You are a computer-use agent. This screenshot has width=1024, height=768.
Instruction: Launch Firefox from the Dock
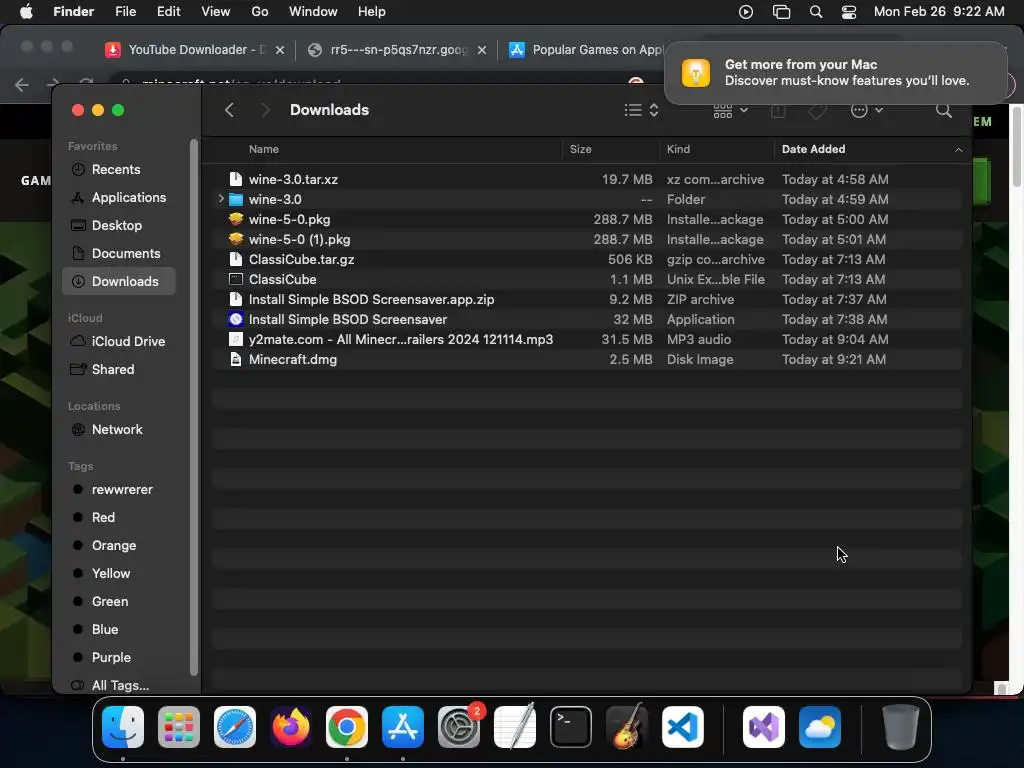tap(291, 727)
